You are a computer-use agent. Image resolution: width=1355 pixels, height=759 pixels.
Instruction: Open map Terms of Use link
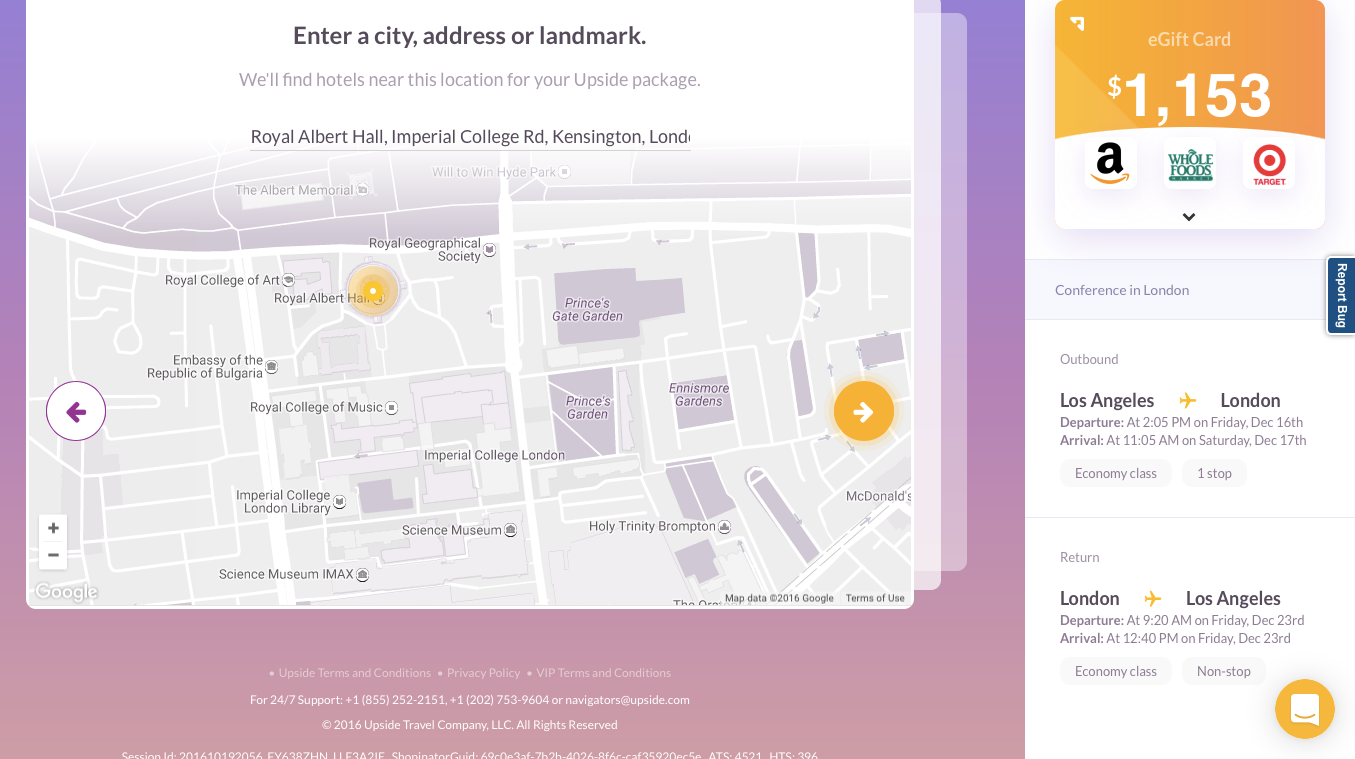[x=875, y=598]
